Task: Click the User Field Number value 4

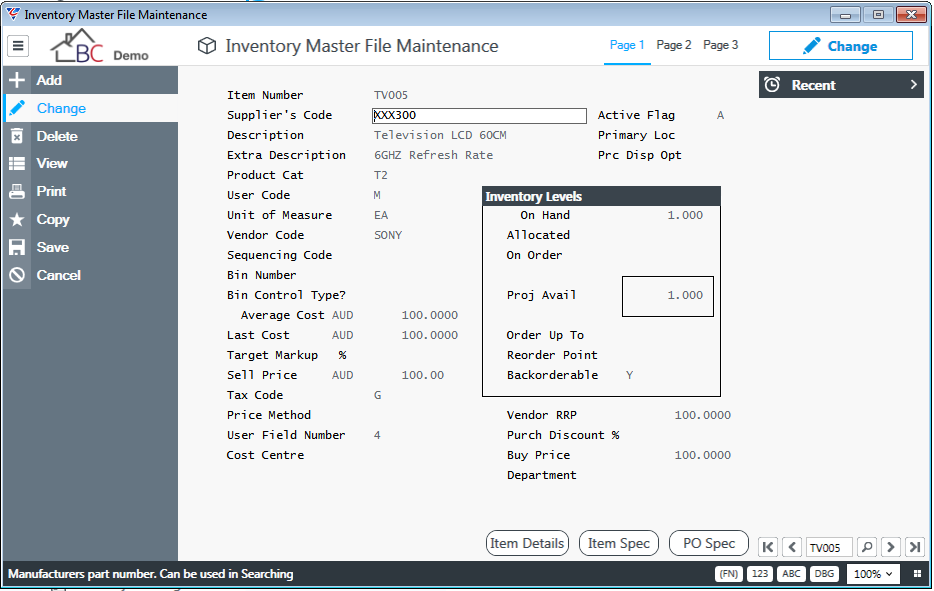Action: click(x=377, y=435)
